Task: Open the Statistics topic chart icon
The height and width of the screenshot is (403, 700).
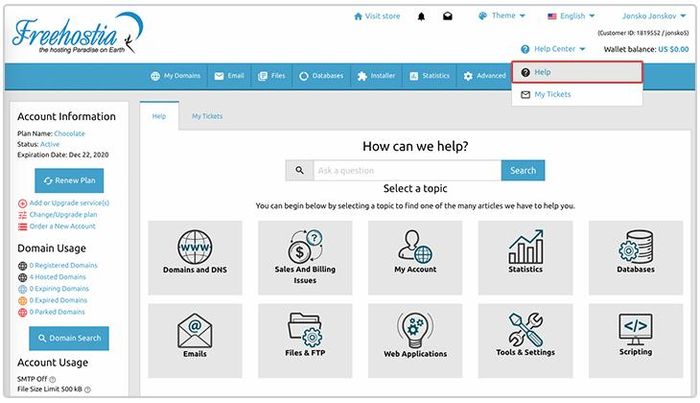Action: pyautogui.click(x=525, y=246)
